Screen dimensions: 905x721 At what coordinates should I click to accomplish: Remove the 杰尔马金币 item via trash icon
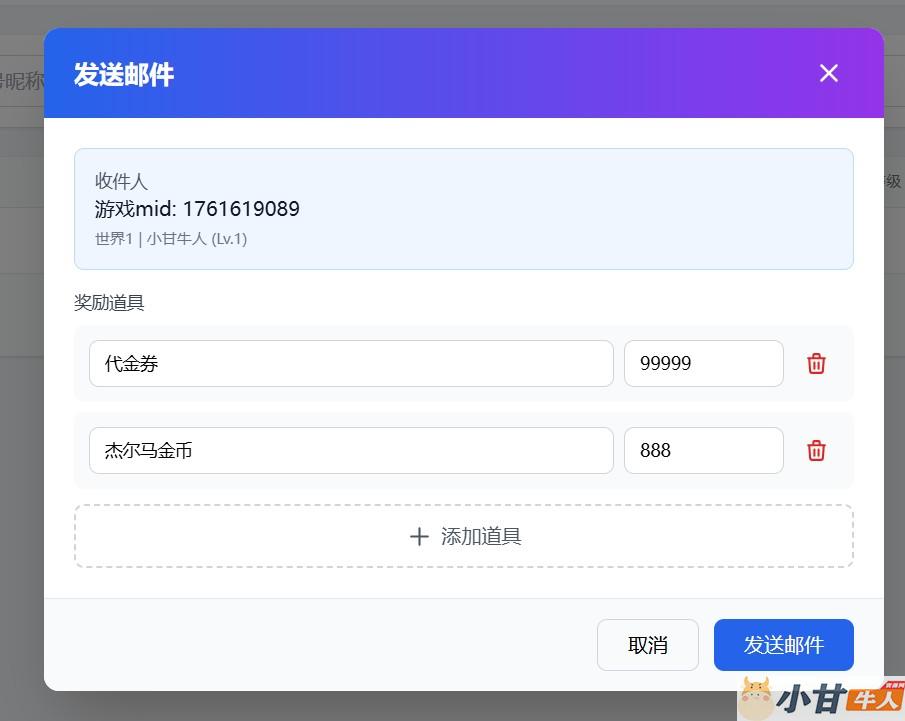tap(816, 450)
